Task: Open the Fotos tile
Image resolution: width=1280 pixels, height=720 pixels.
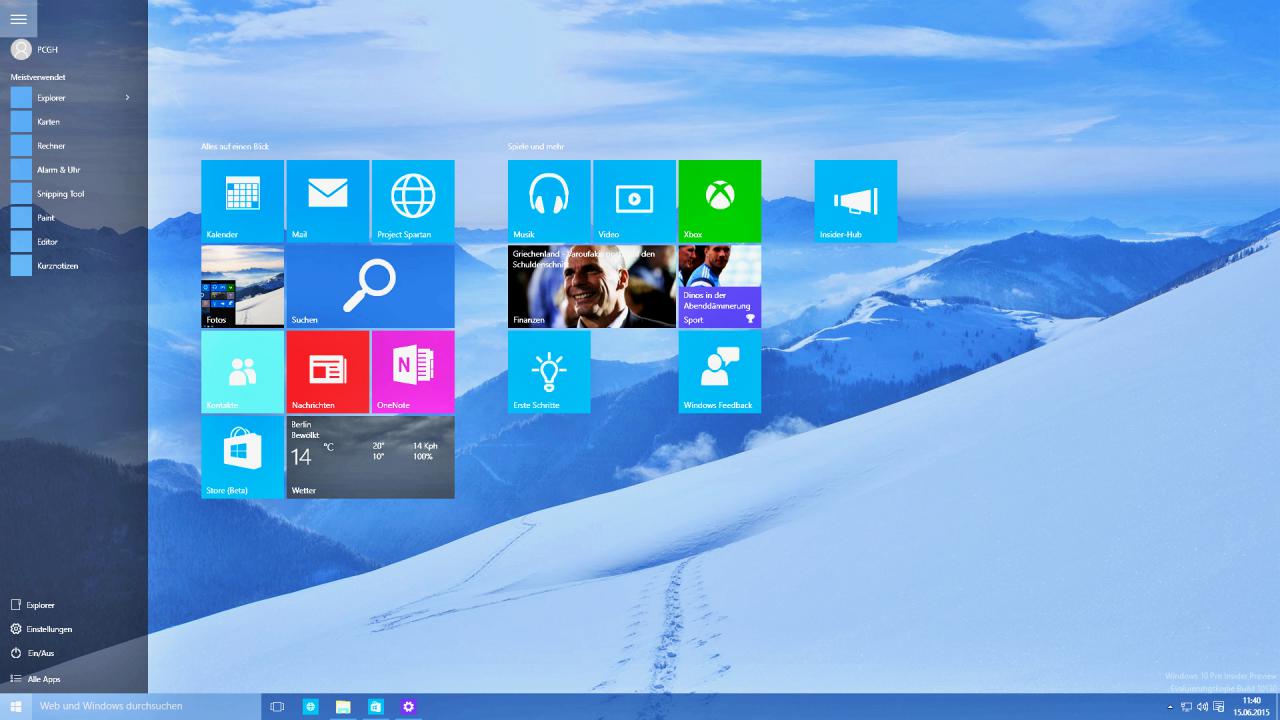Action: [242, 286]
